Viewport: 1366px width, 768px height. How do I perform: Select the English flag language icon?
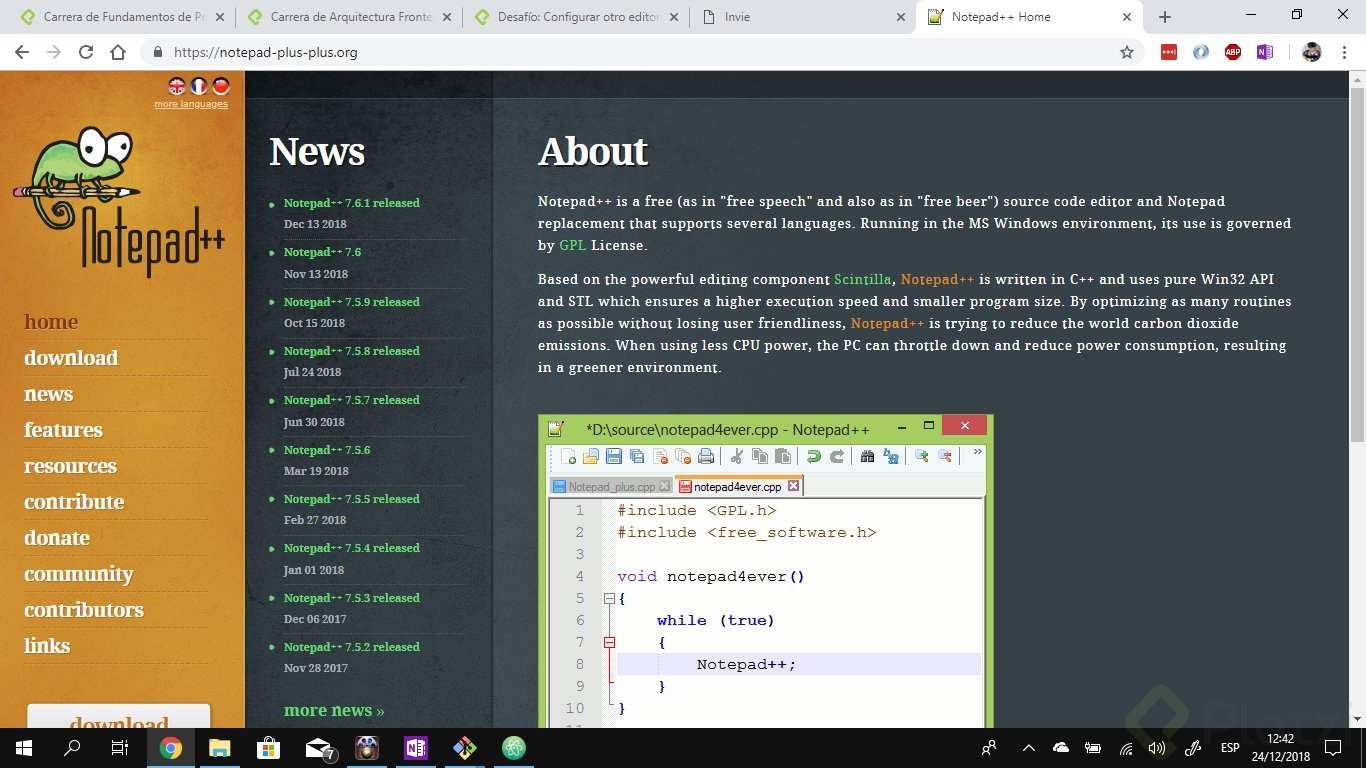tap(177, 86)
